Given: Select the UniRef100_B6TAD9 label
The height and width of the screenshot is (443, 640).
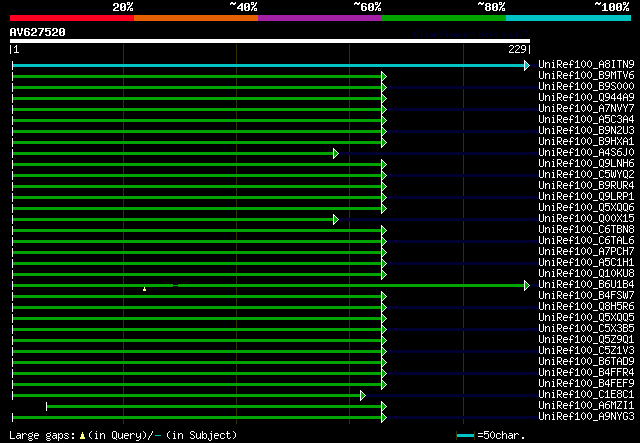Looking at the screenshot, I should [586, 362].
